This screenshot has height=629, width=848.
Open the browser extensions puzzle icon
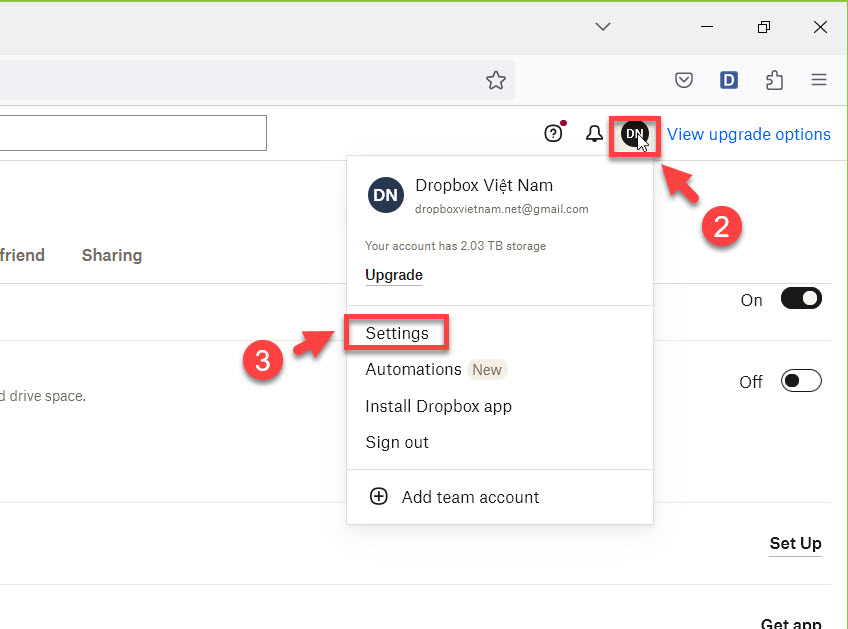point(774,81)
